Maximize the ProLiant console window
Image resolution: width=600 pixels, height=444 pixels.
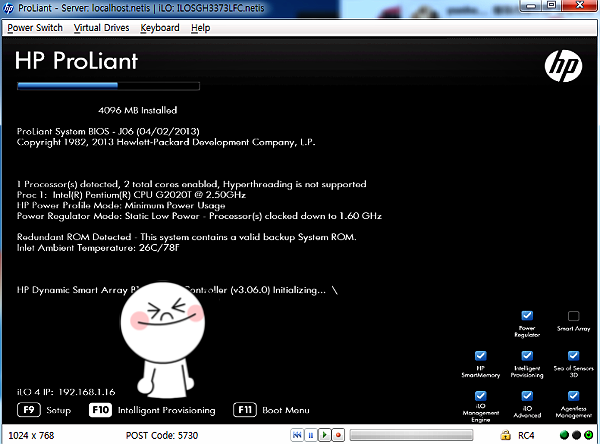[x=552, y=6]
